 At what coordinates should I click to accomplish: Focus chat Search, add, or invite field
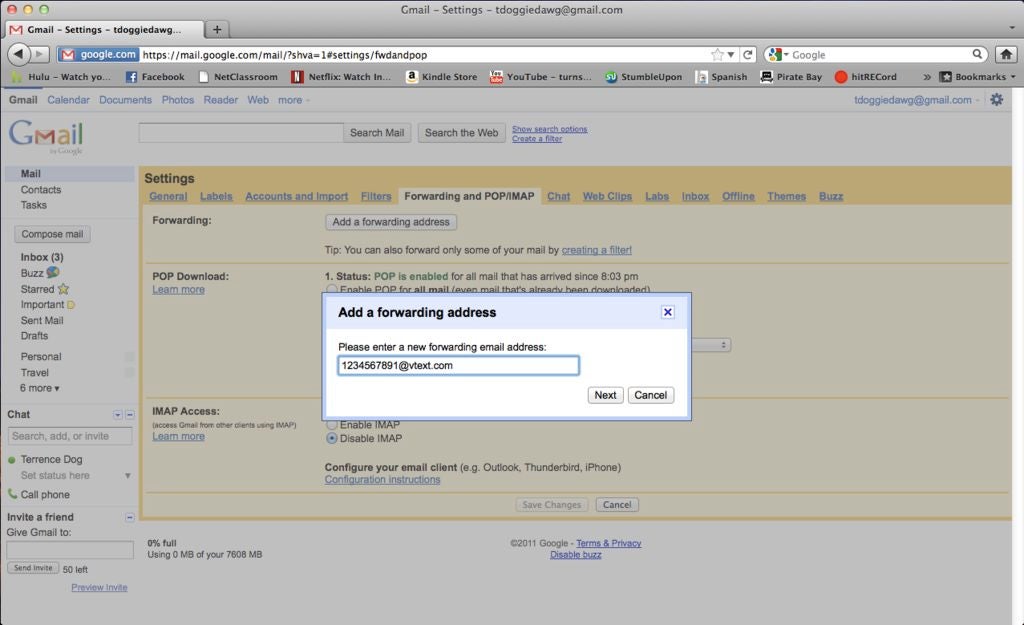[70, 436]
